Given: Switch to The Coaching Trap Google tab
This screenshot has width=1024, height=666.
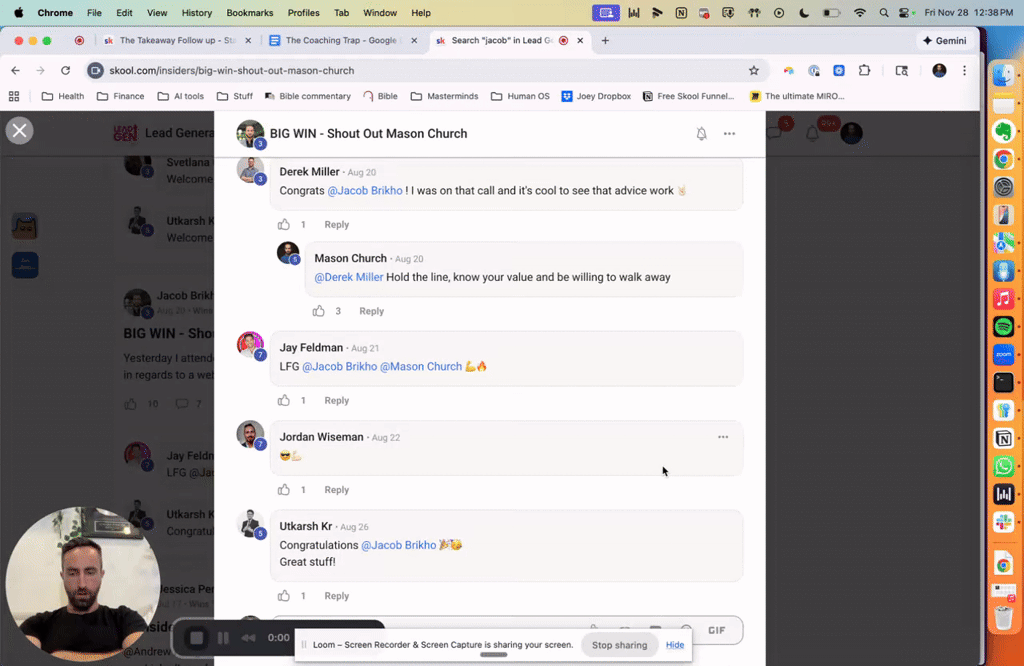Looking at the screenshot, I should click(342, 40).
